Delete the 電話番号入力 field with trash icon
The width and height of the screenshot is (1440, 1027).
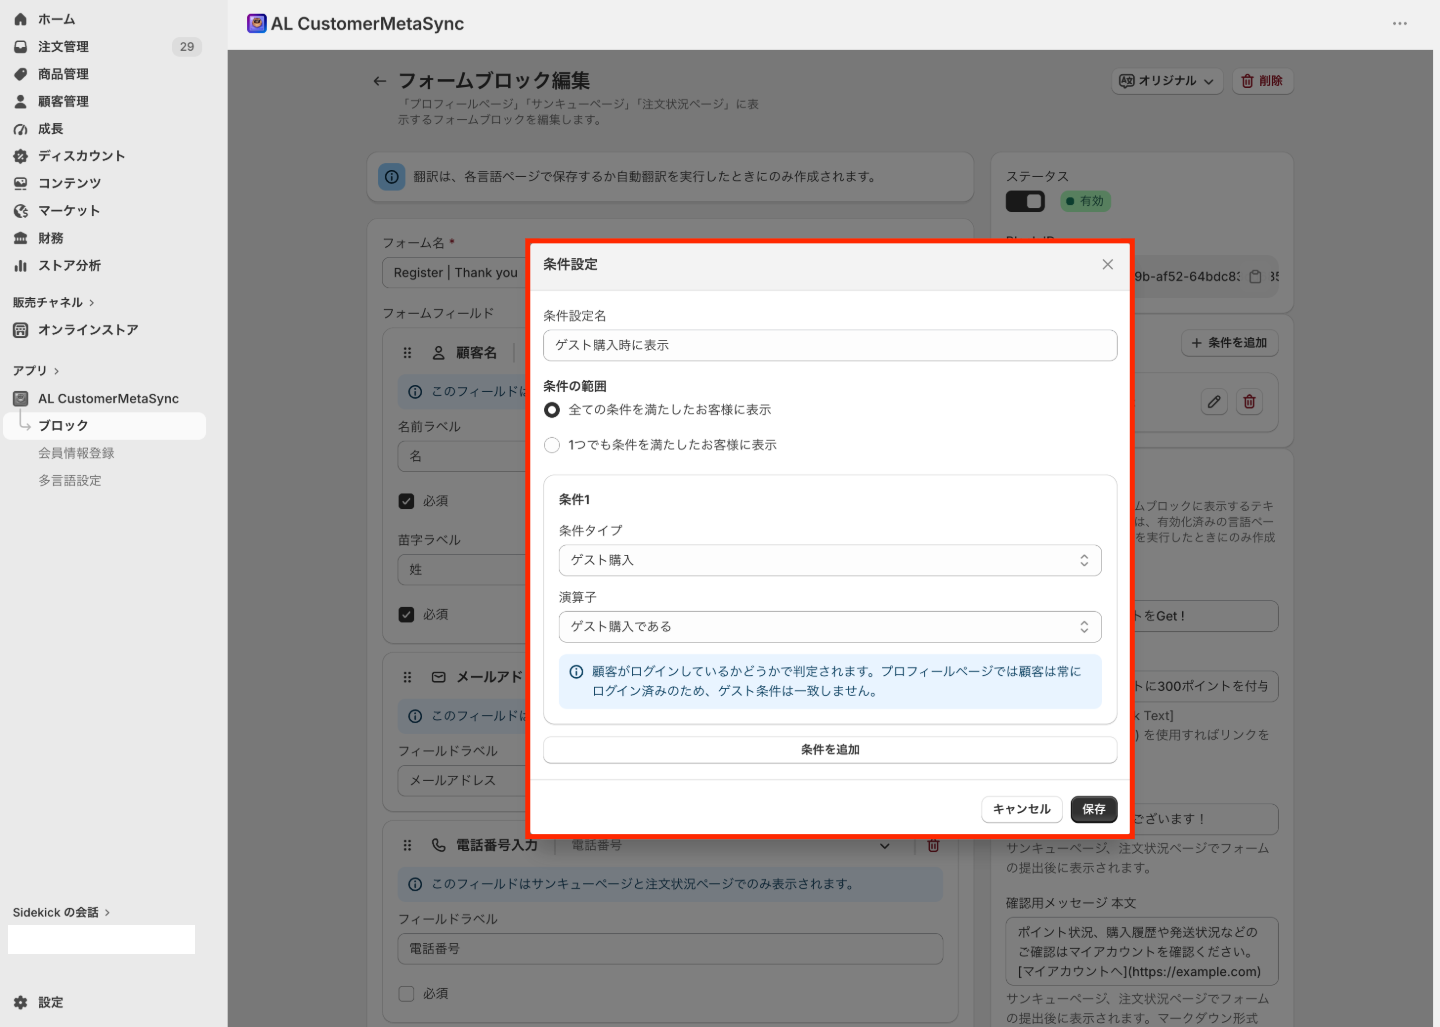tap(933, 845)
